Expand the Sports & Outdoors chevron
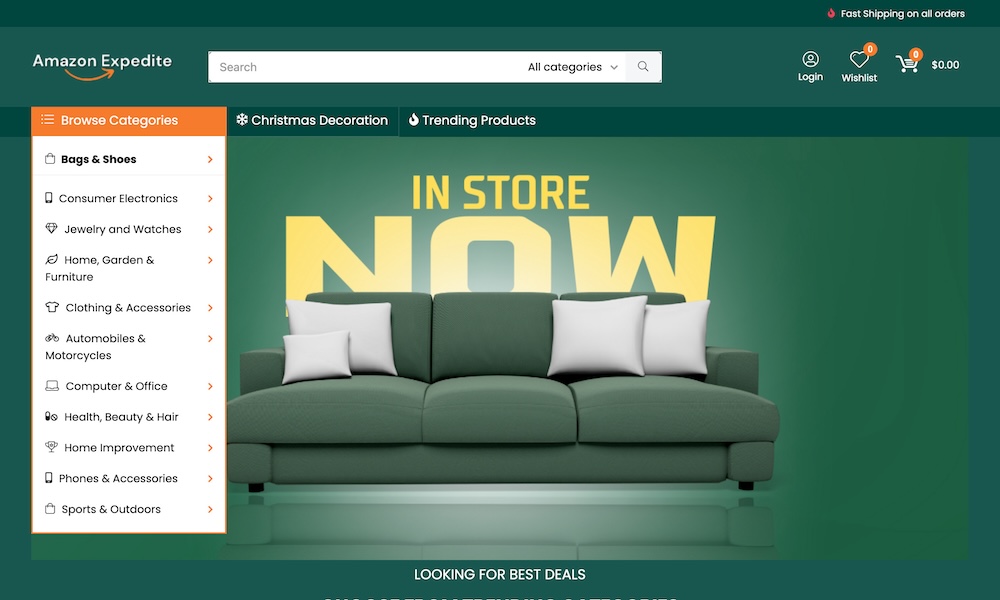 coord(210,509)
